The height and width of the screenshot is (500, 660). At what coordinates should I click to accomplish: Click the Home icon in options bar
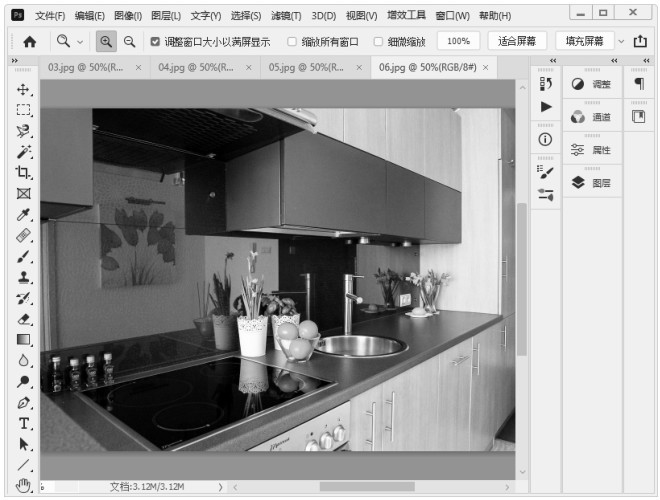[x=29, y=42]
